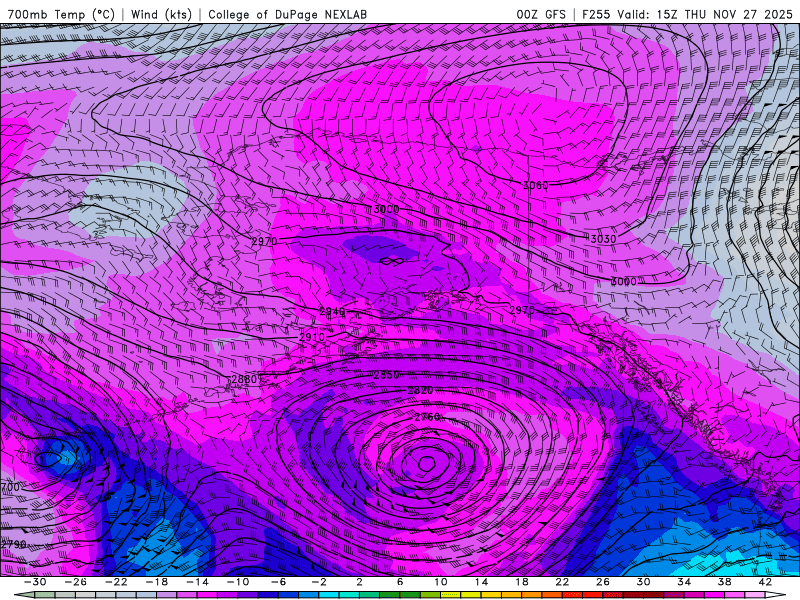800x600 pixels.
Task: Click the 2820 height contour label
Action: click(x=420, y=390)
